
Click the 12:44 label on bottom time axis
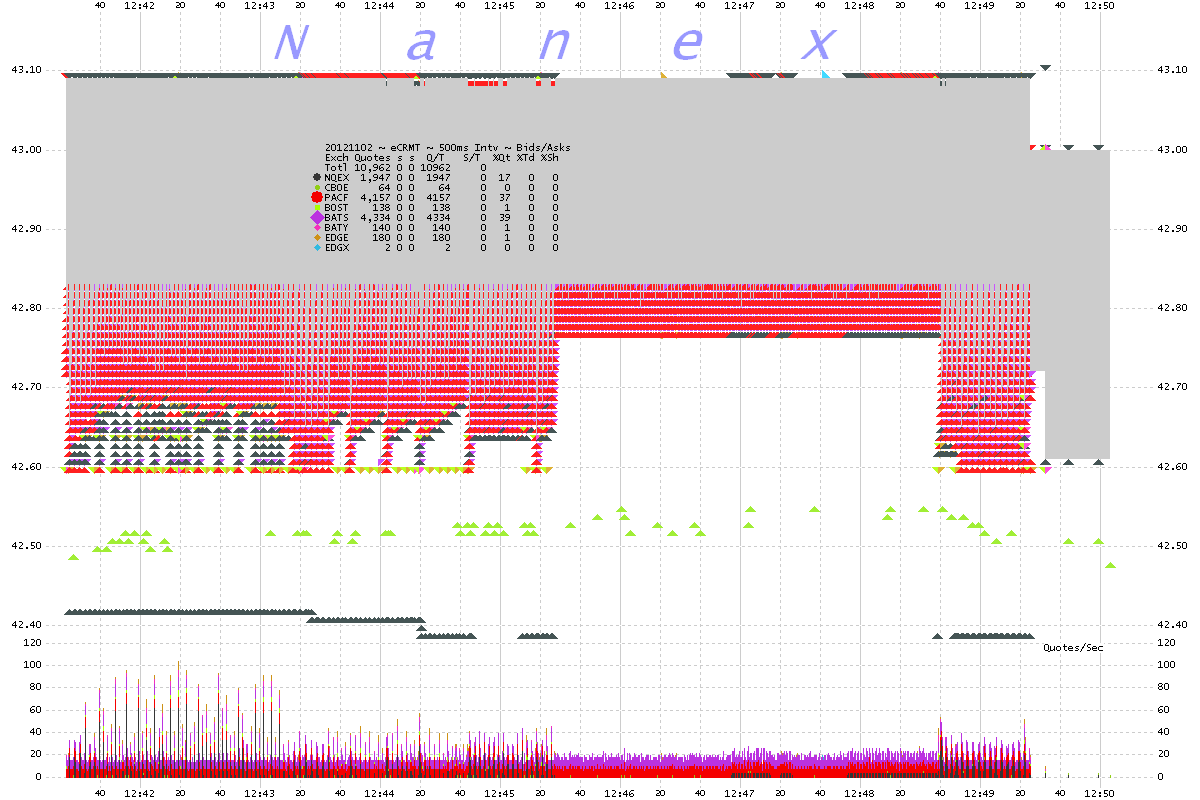(x=380, y=792)
